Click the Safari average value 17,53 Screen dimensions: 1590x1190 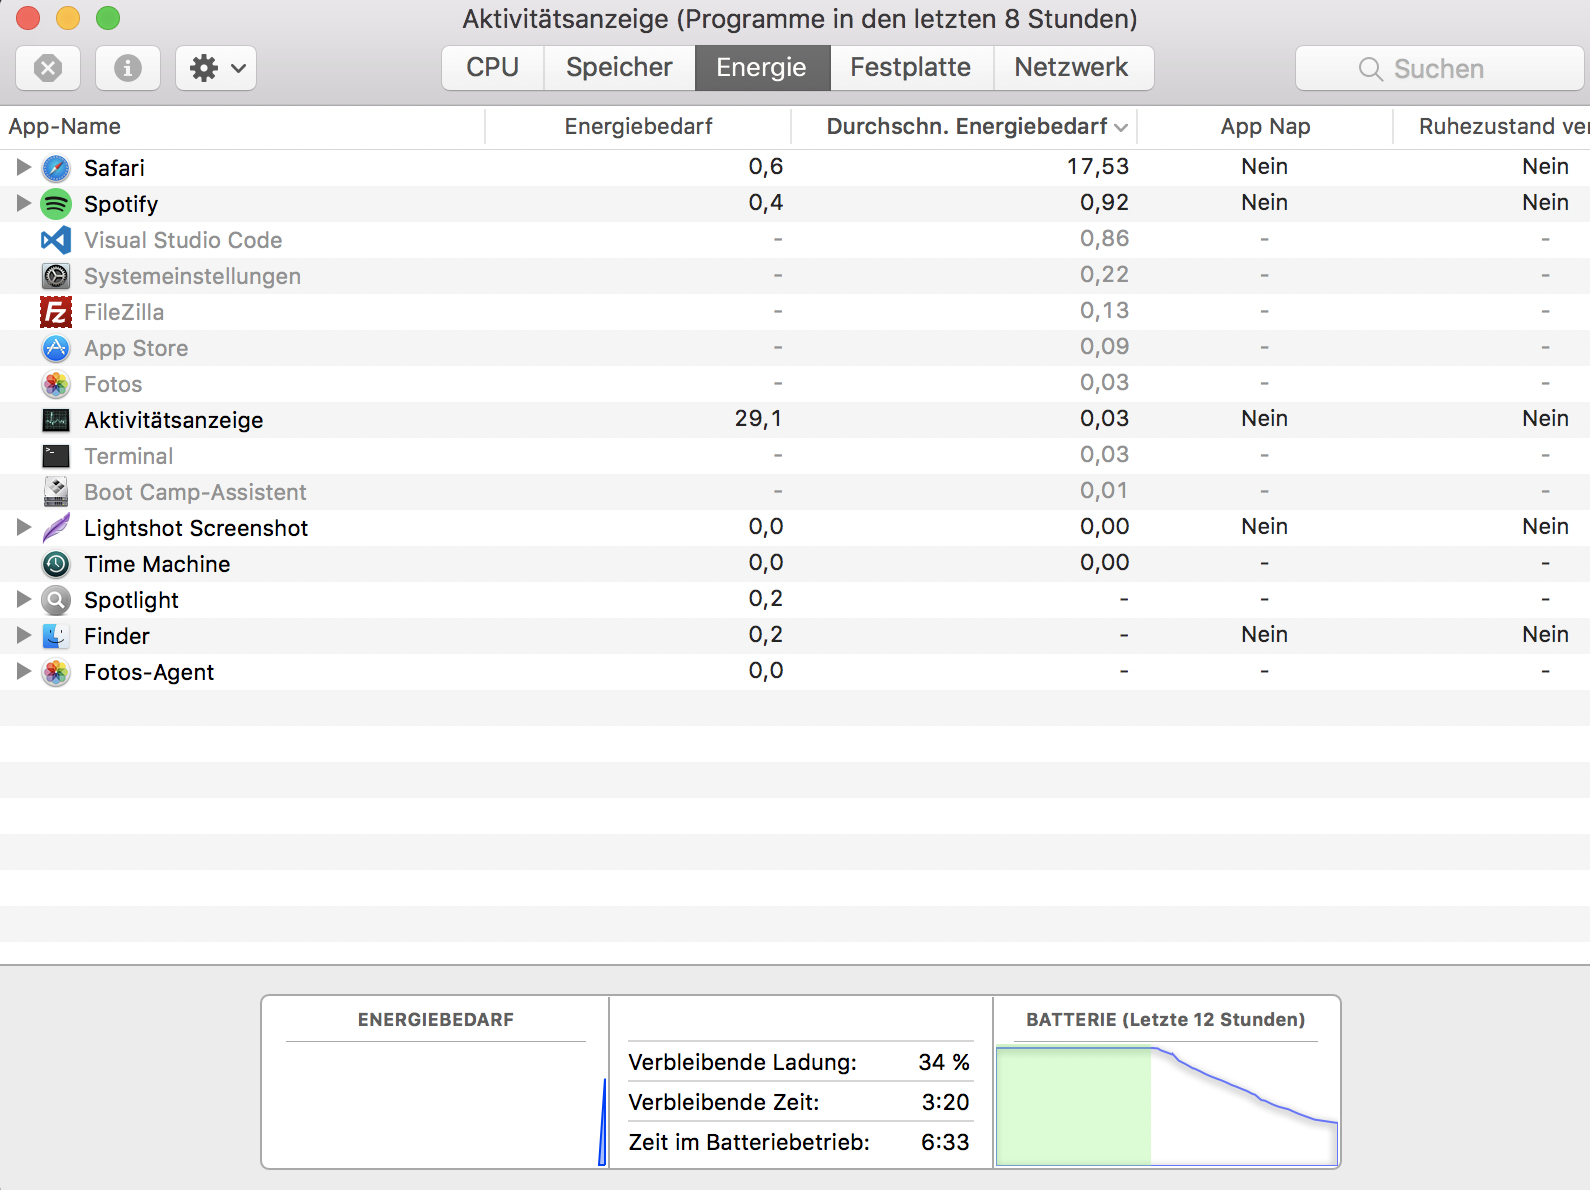(x=1098, y=167)
